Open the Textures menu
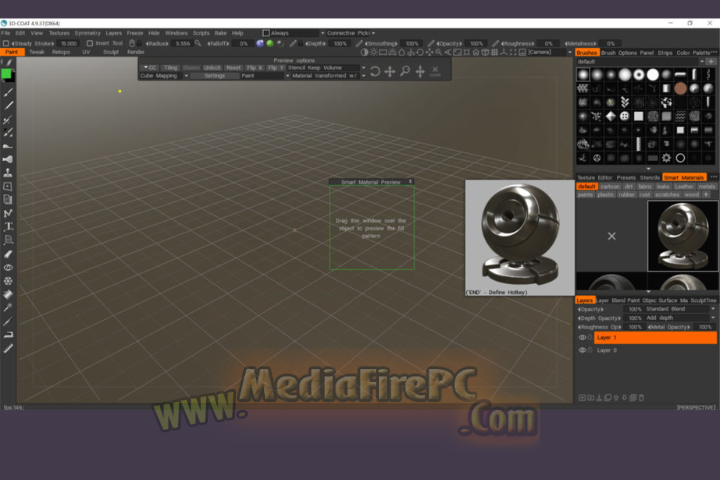 (x=59, y=33)
